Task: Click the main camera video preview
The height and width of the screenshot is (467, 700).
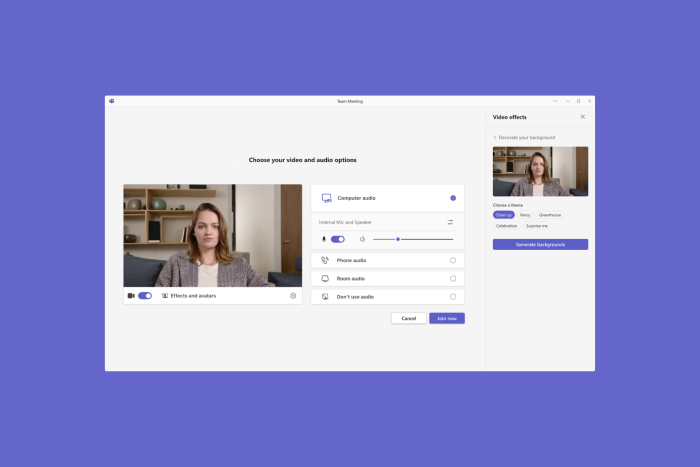Action: coord(213,235)
